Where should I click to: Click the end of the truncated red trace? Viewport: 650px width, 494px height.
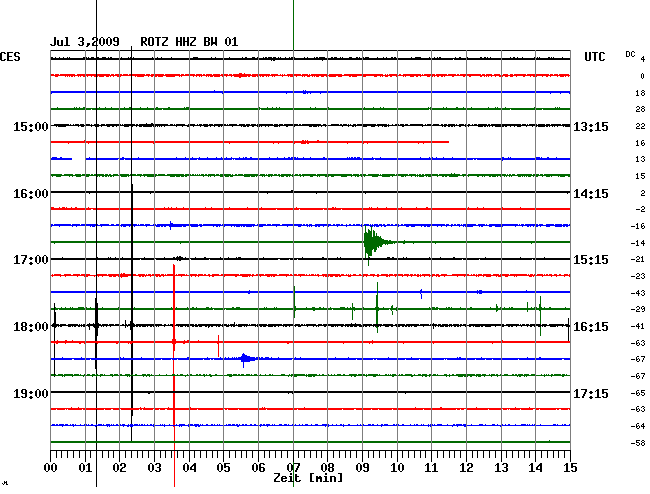448,142
